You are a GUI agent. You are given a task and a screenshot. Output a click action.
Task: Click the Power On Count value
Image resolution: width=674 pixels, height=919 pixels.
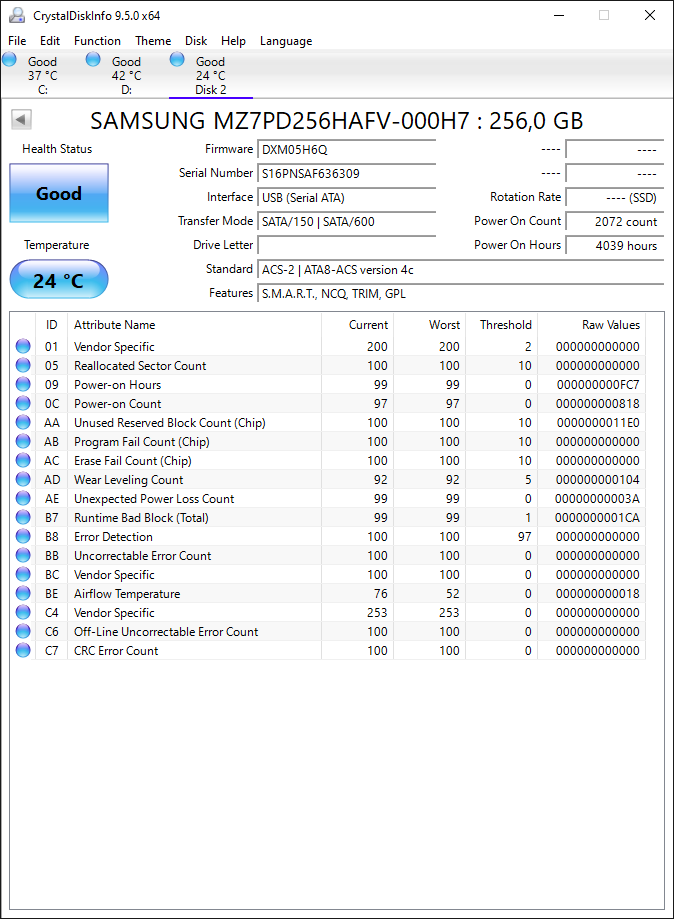coord(615,222)
